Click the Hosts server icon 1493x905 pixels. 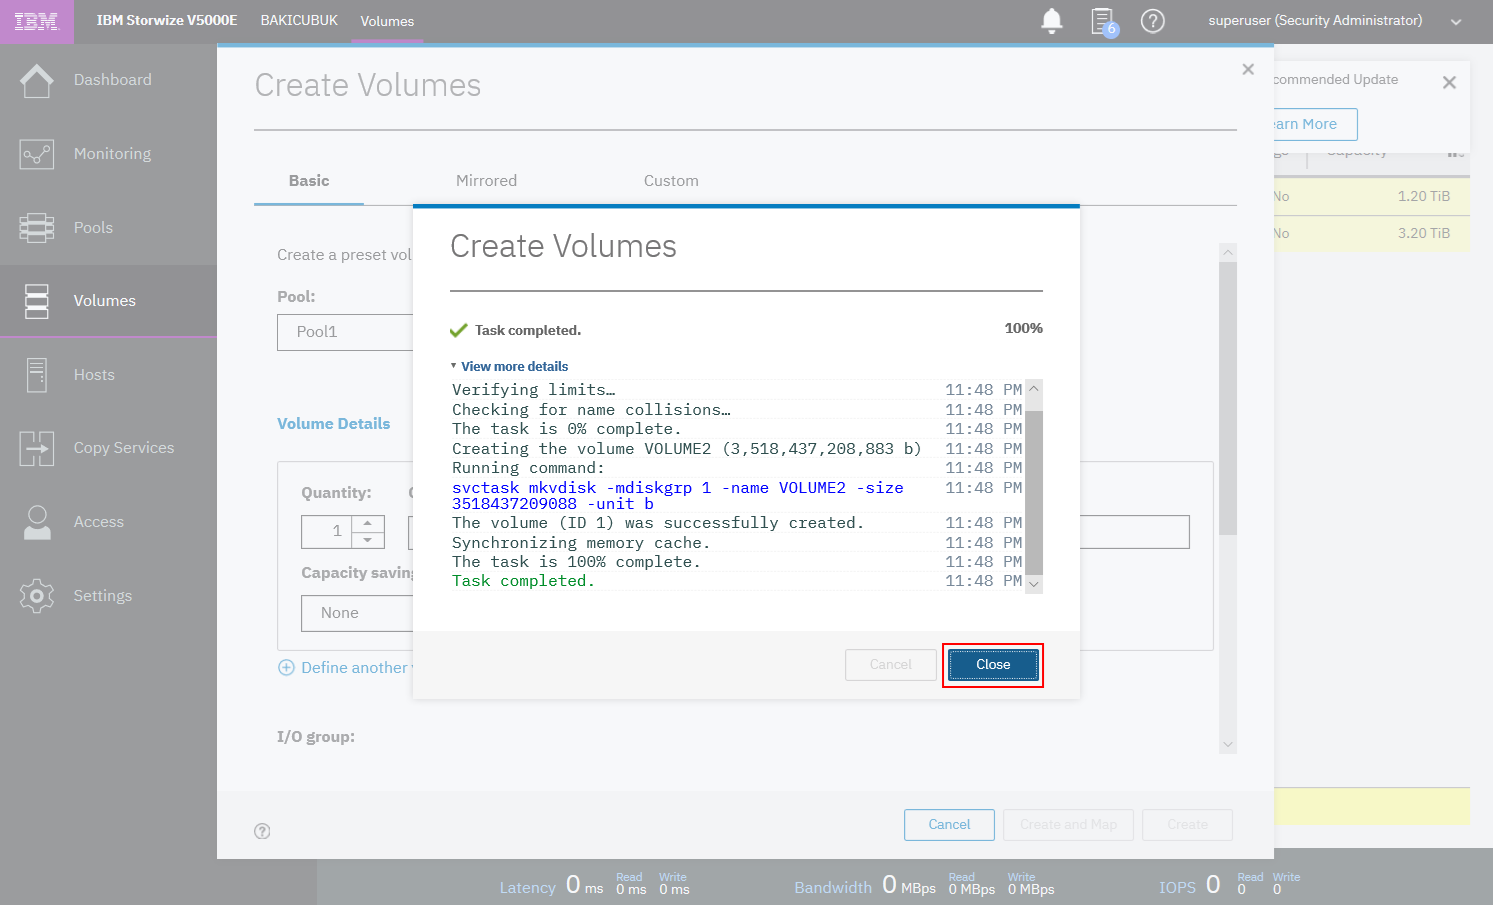[x=37, y=375]
